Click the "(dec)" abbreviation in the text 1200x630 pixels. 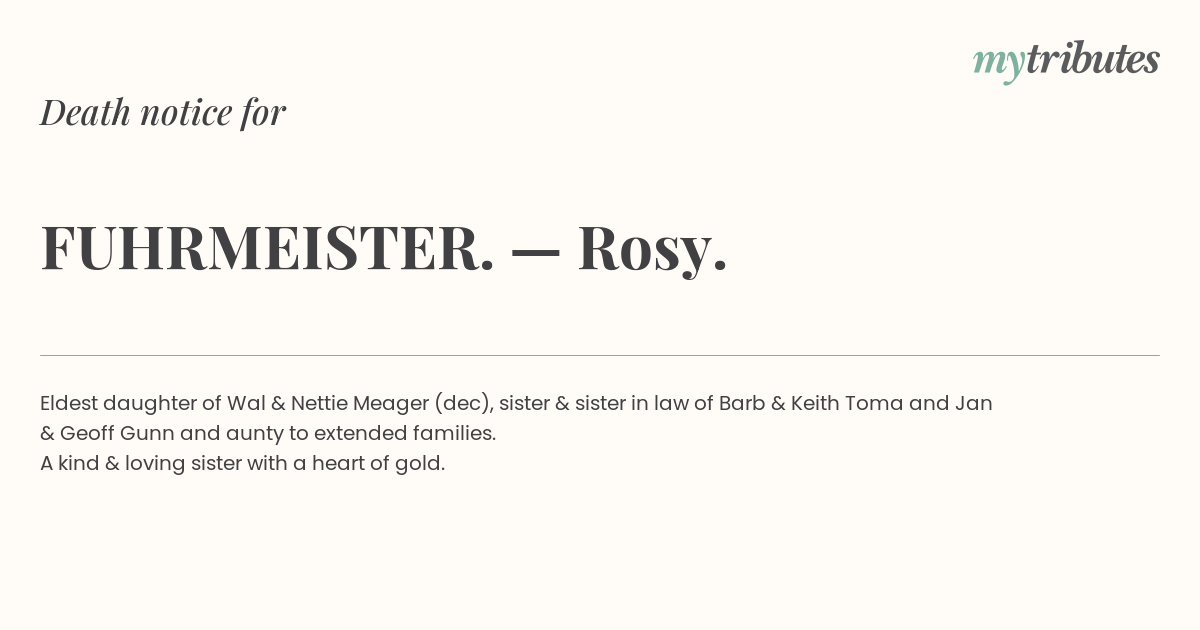pyautogui.click(x=462, y=404)
